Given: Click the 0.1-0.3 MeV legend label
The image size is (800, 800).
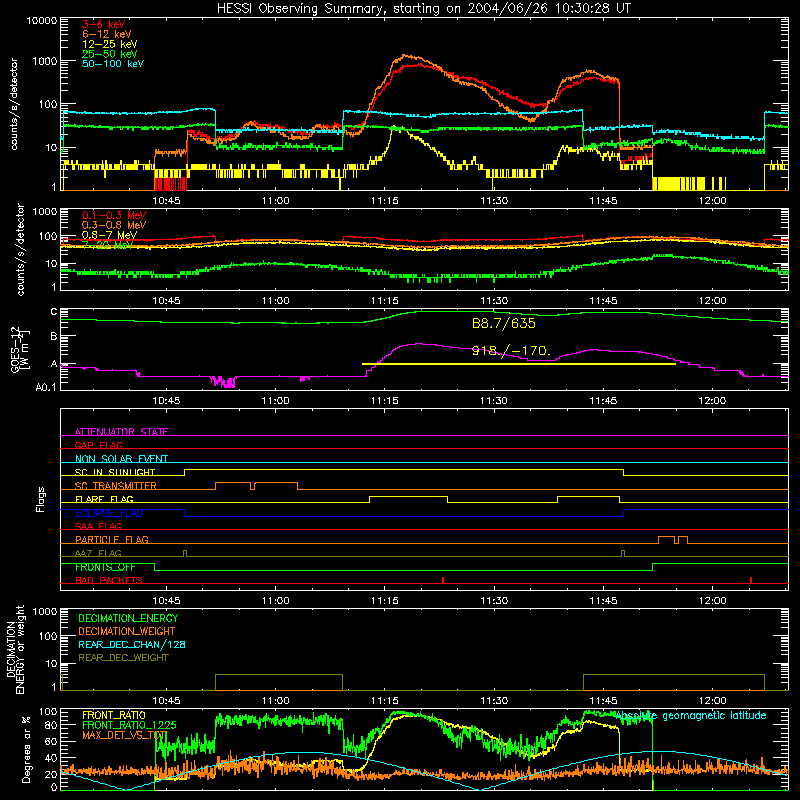Looking at the screenshot, I should 114,215.
